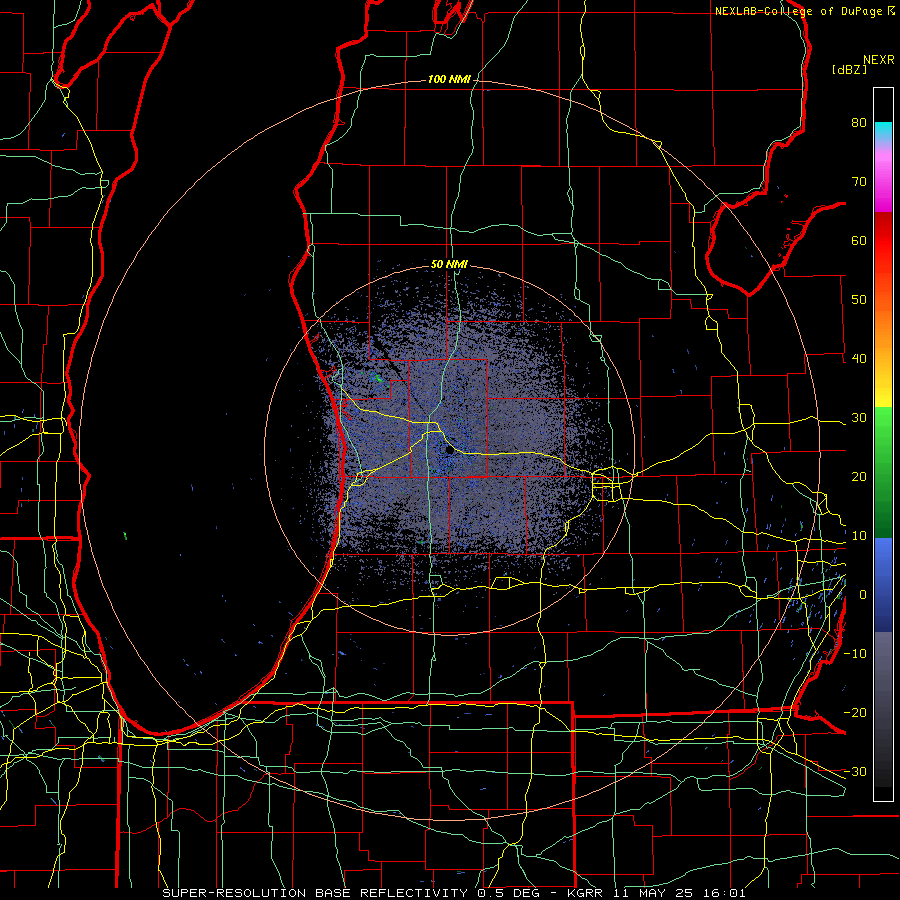The height and width of the screenshot is (900, 900).
Task: Click the dBZ unit label above color scale
Action: click(850, 70)
